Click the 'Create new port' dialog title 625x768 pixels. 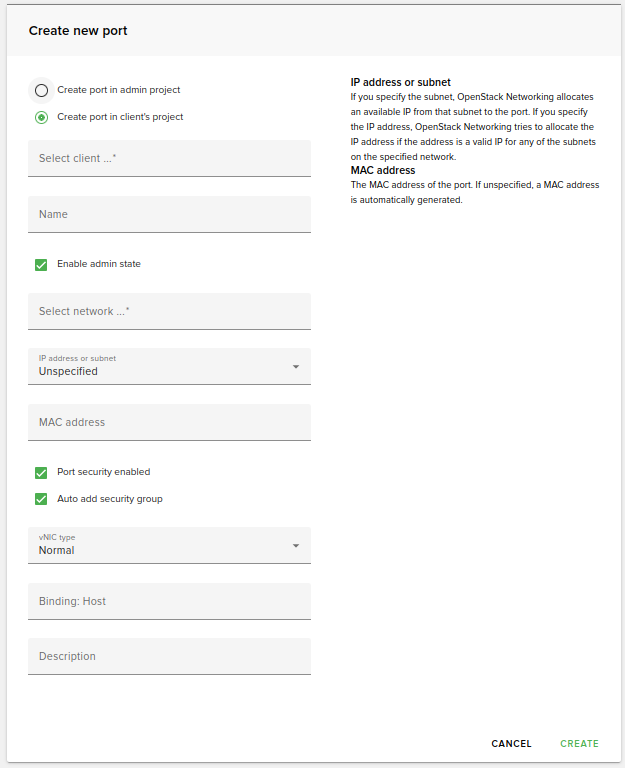(78, 31)
